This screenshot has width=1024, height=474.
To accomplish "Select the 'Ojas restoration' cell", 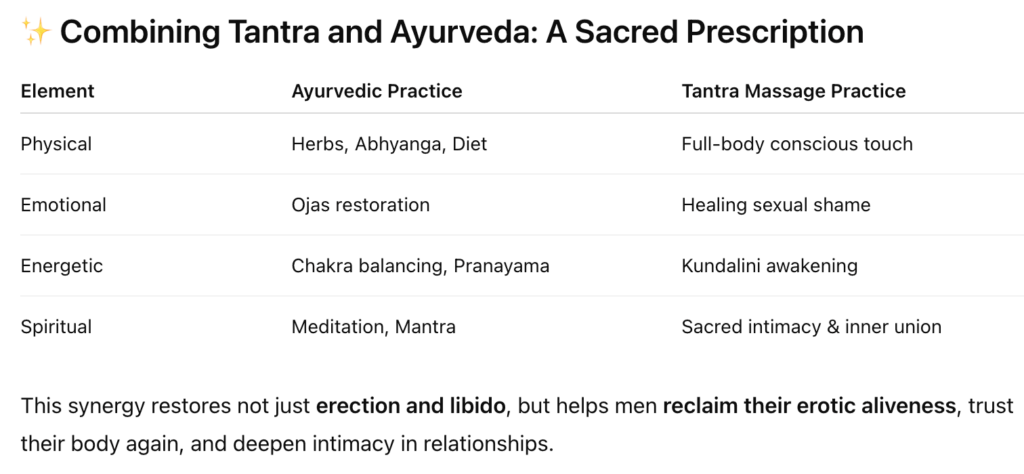I will (360, 205).
